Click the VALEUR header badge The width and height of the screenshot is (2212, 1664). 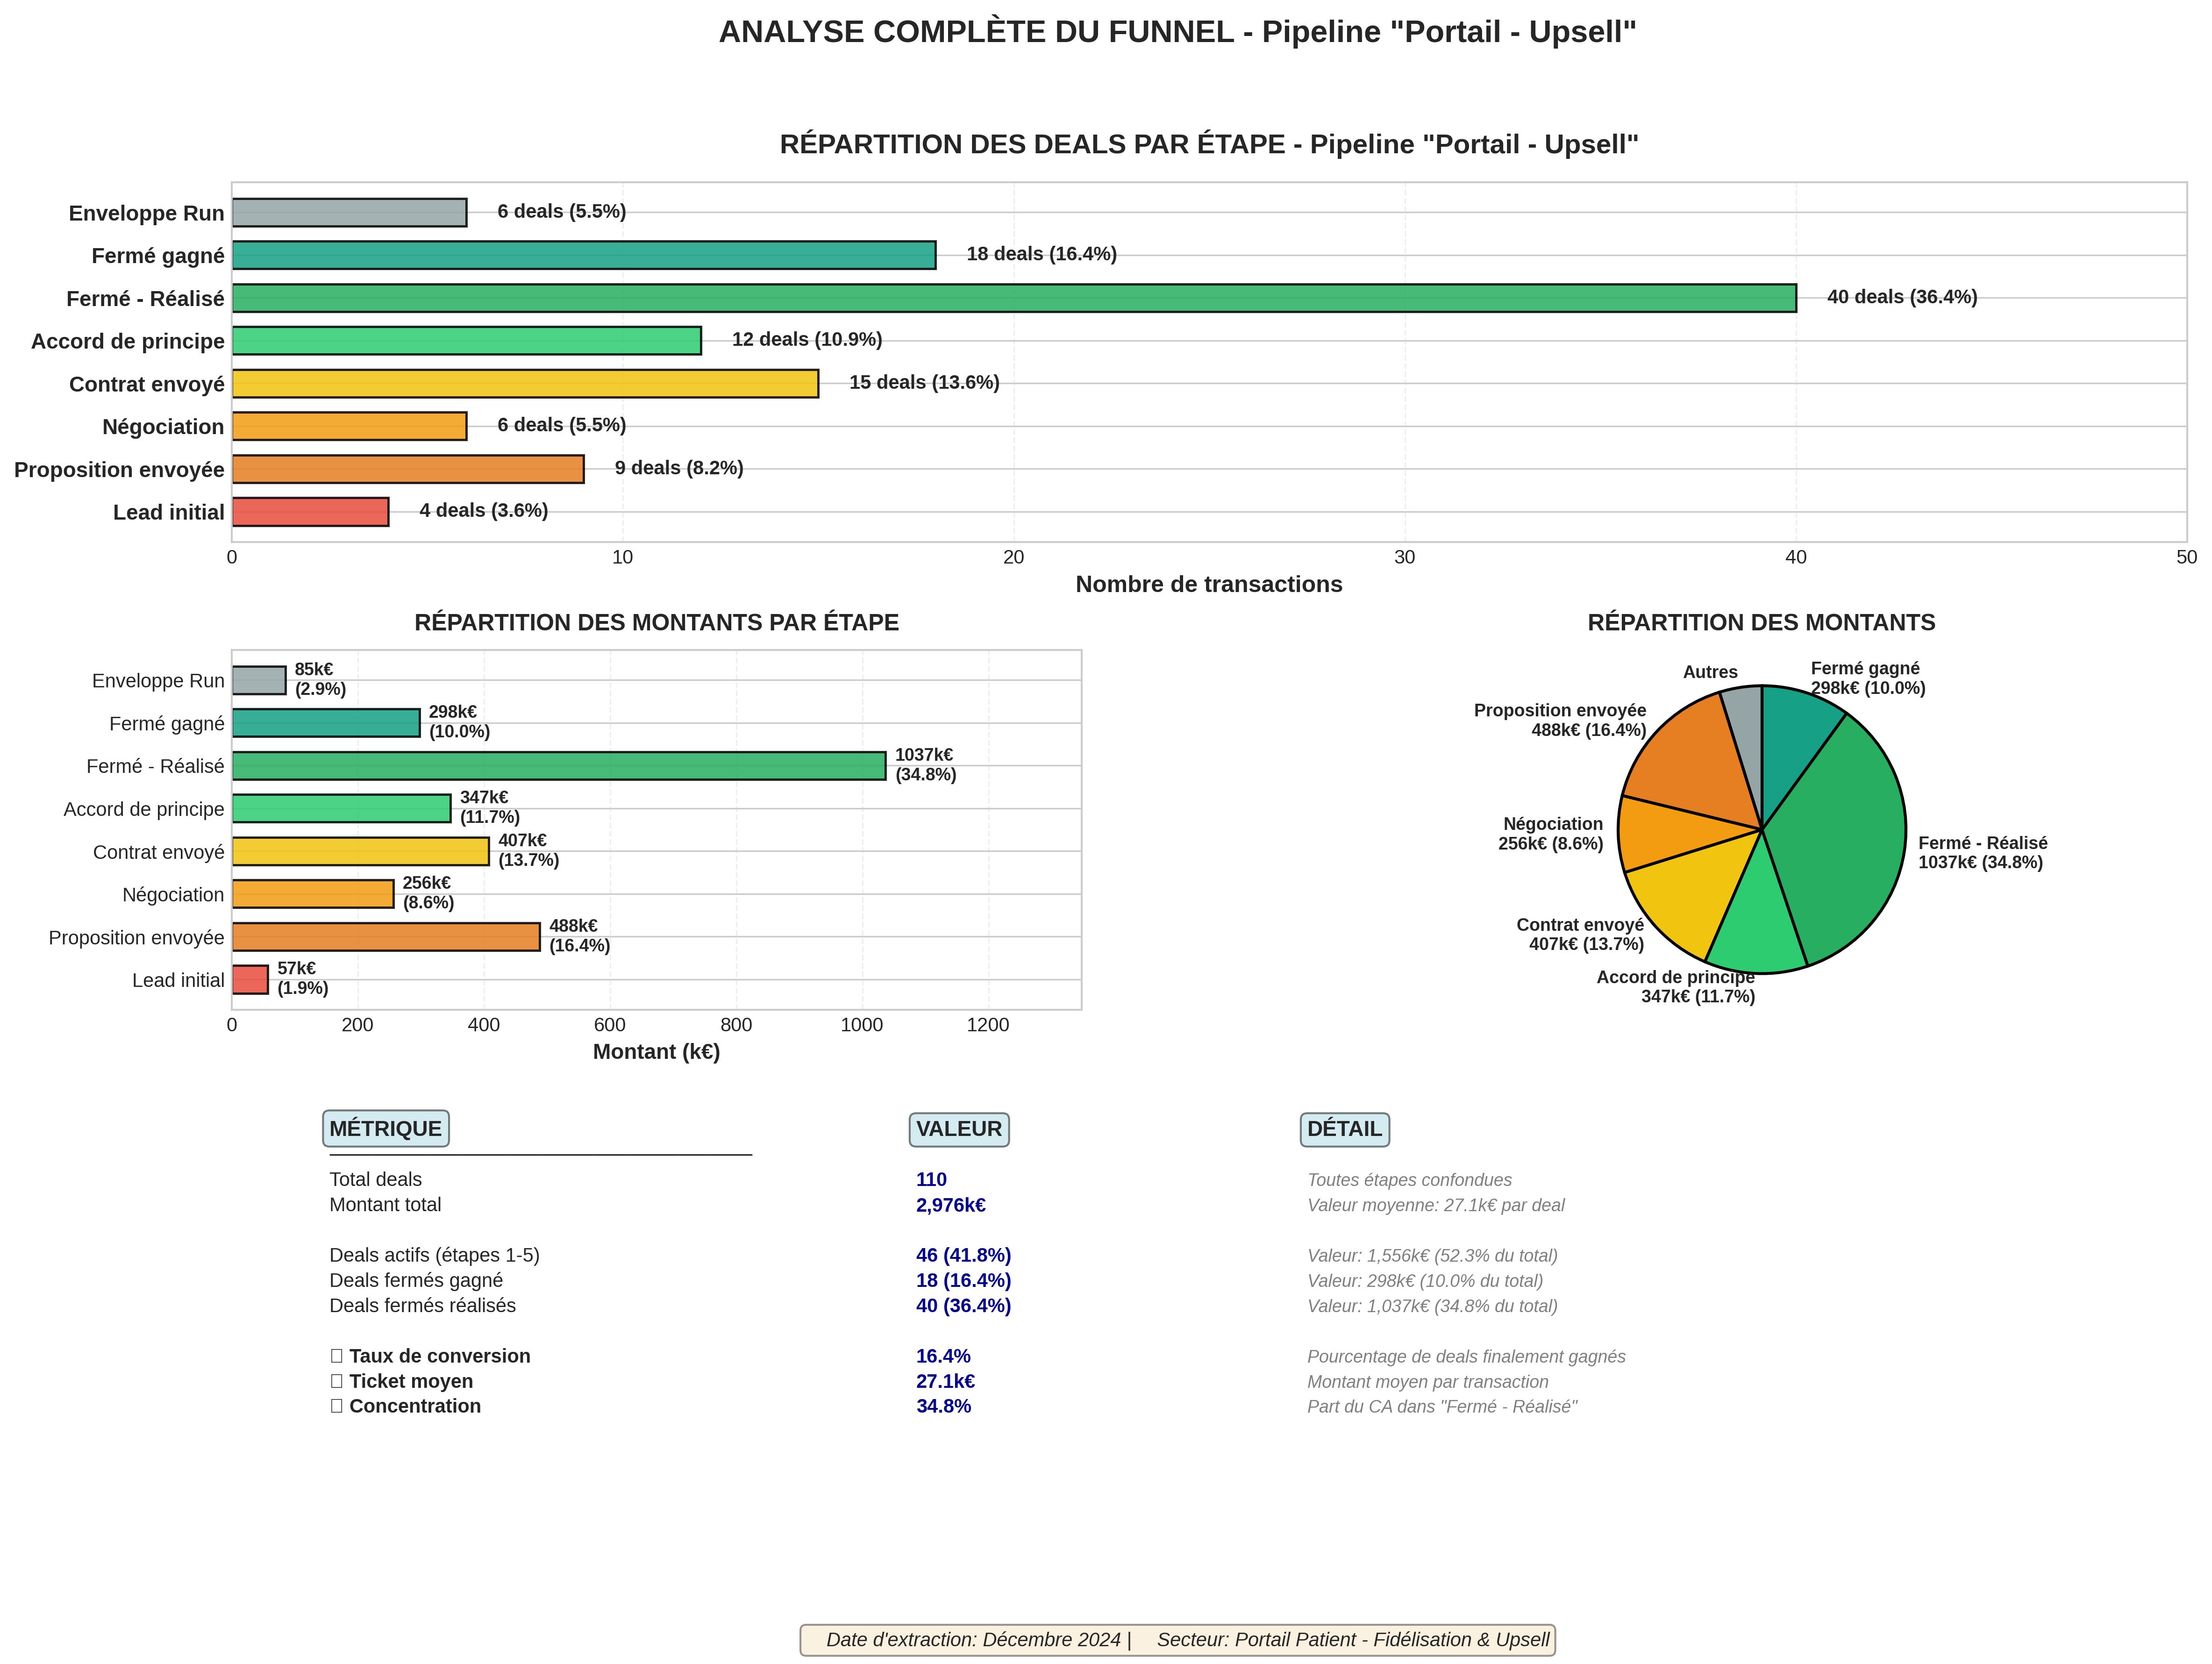click(958, 1129)
